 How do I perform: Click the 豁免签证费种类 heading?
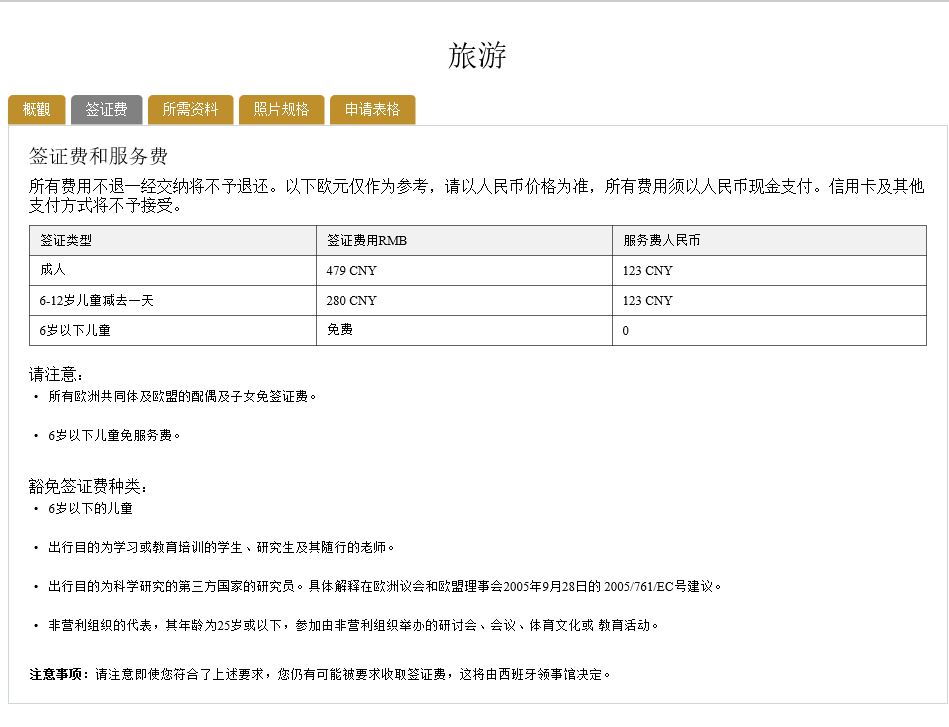(88, 487)
